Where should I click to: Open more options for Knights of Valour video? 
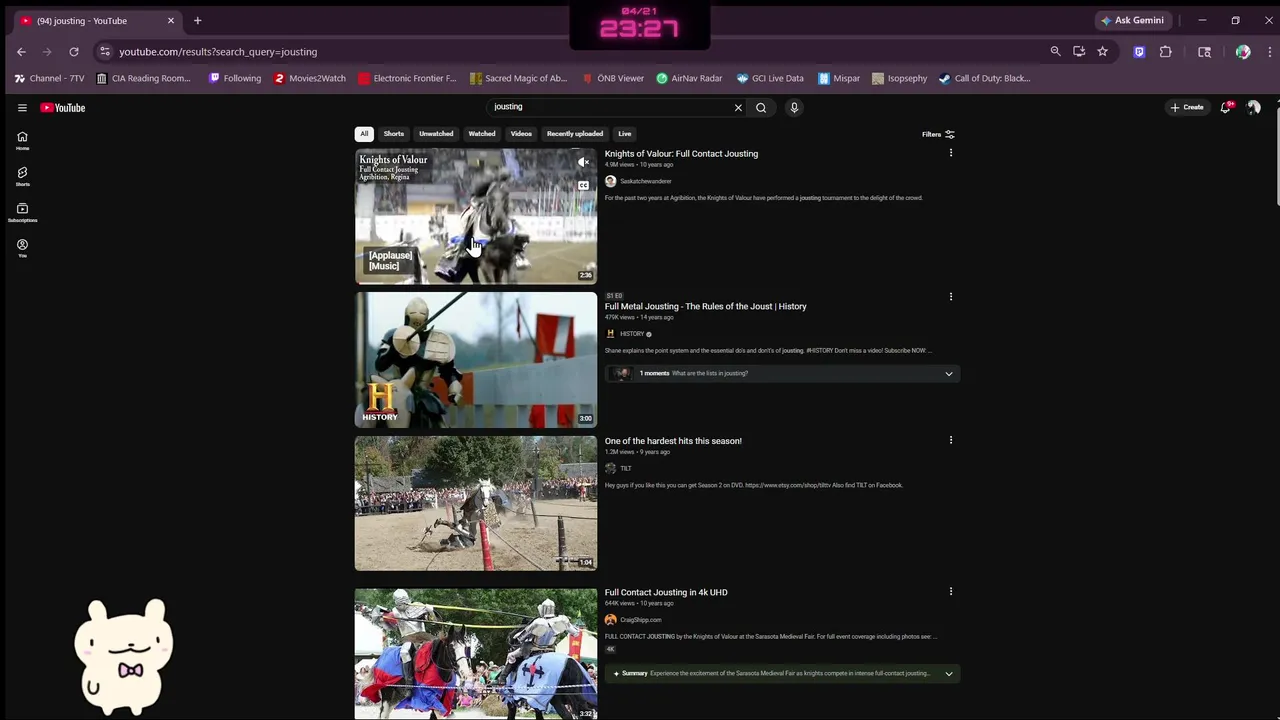pyautogui.click(x=951, y=153)
